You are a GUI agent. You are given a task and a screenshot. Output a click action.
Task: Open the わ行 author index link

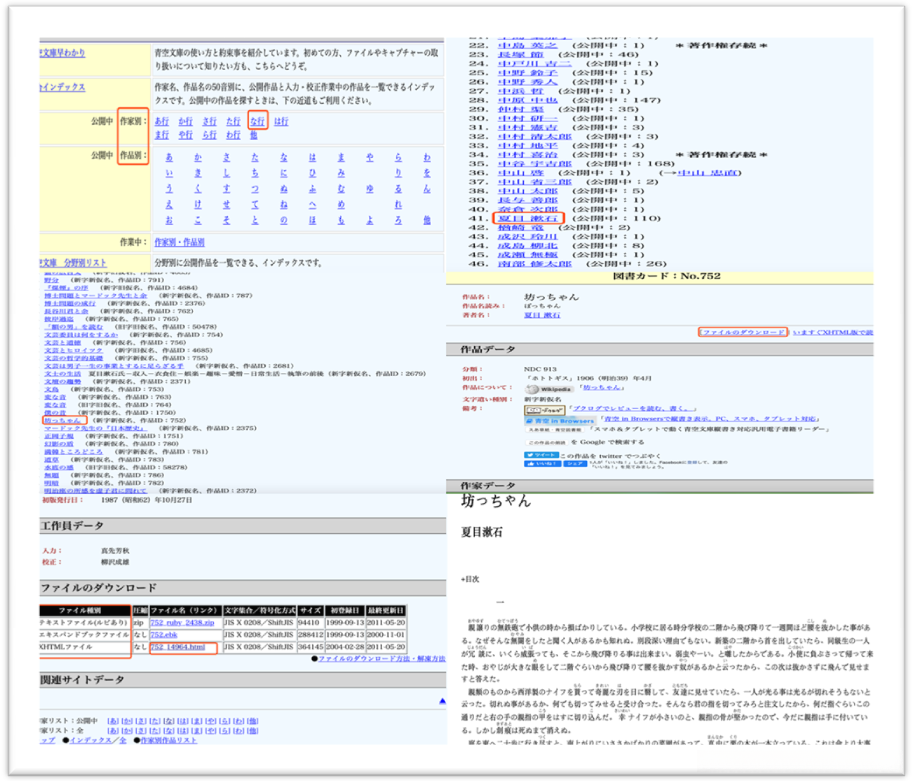click(x=233, y=135)
